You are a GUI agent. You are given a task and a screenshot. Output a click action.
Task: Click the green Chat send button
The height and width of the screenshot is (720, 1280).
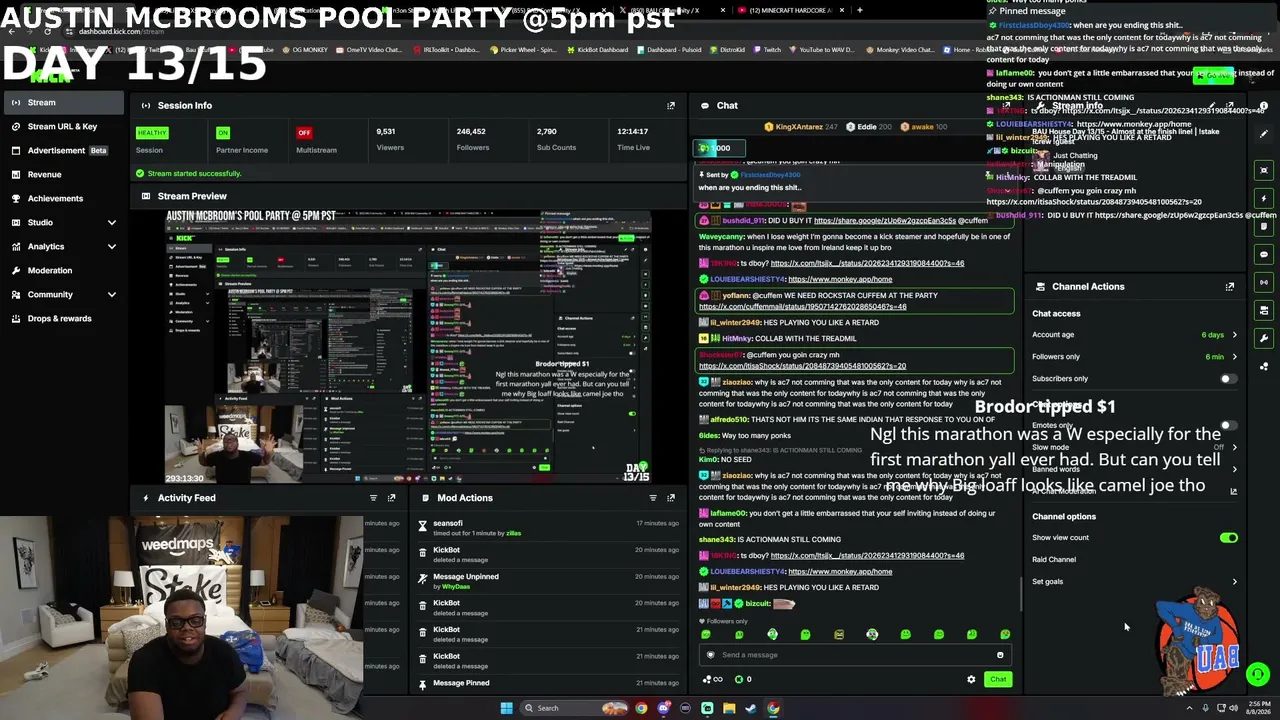[998, 679]
